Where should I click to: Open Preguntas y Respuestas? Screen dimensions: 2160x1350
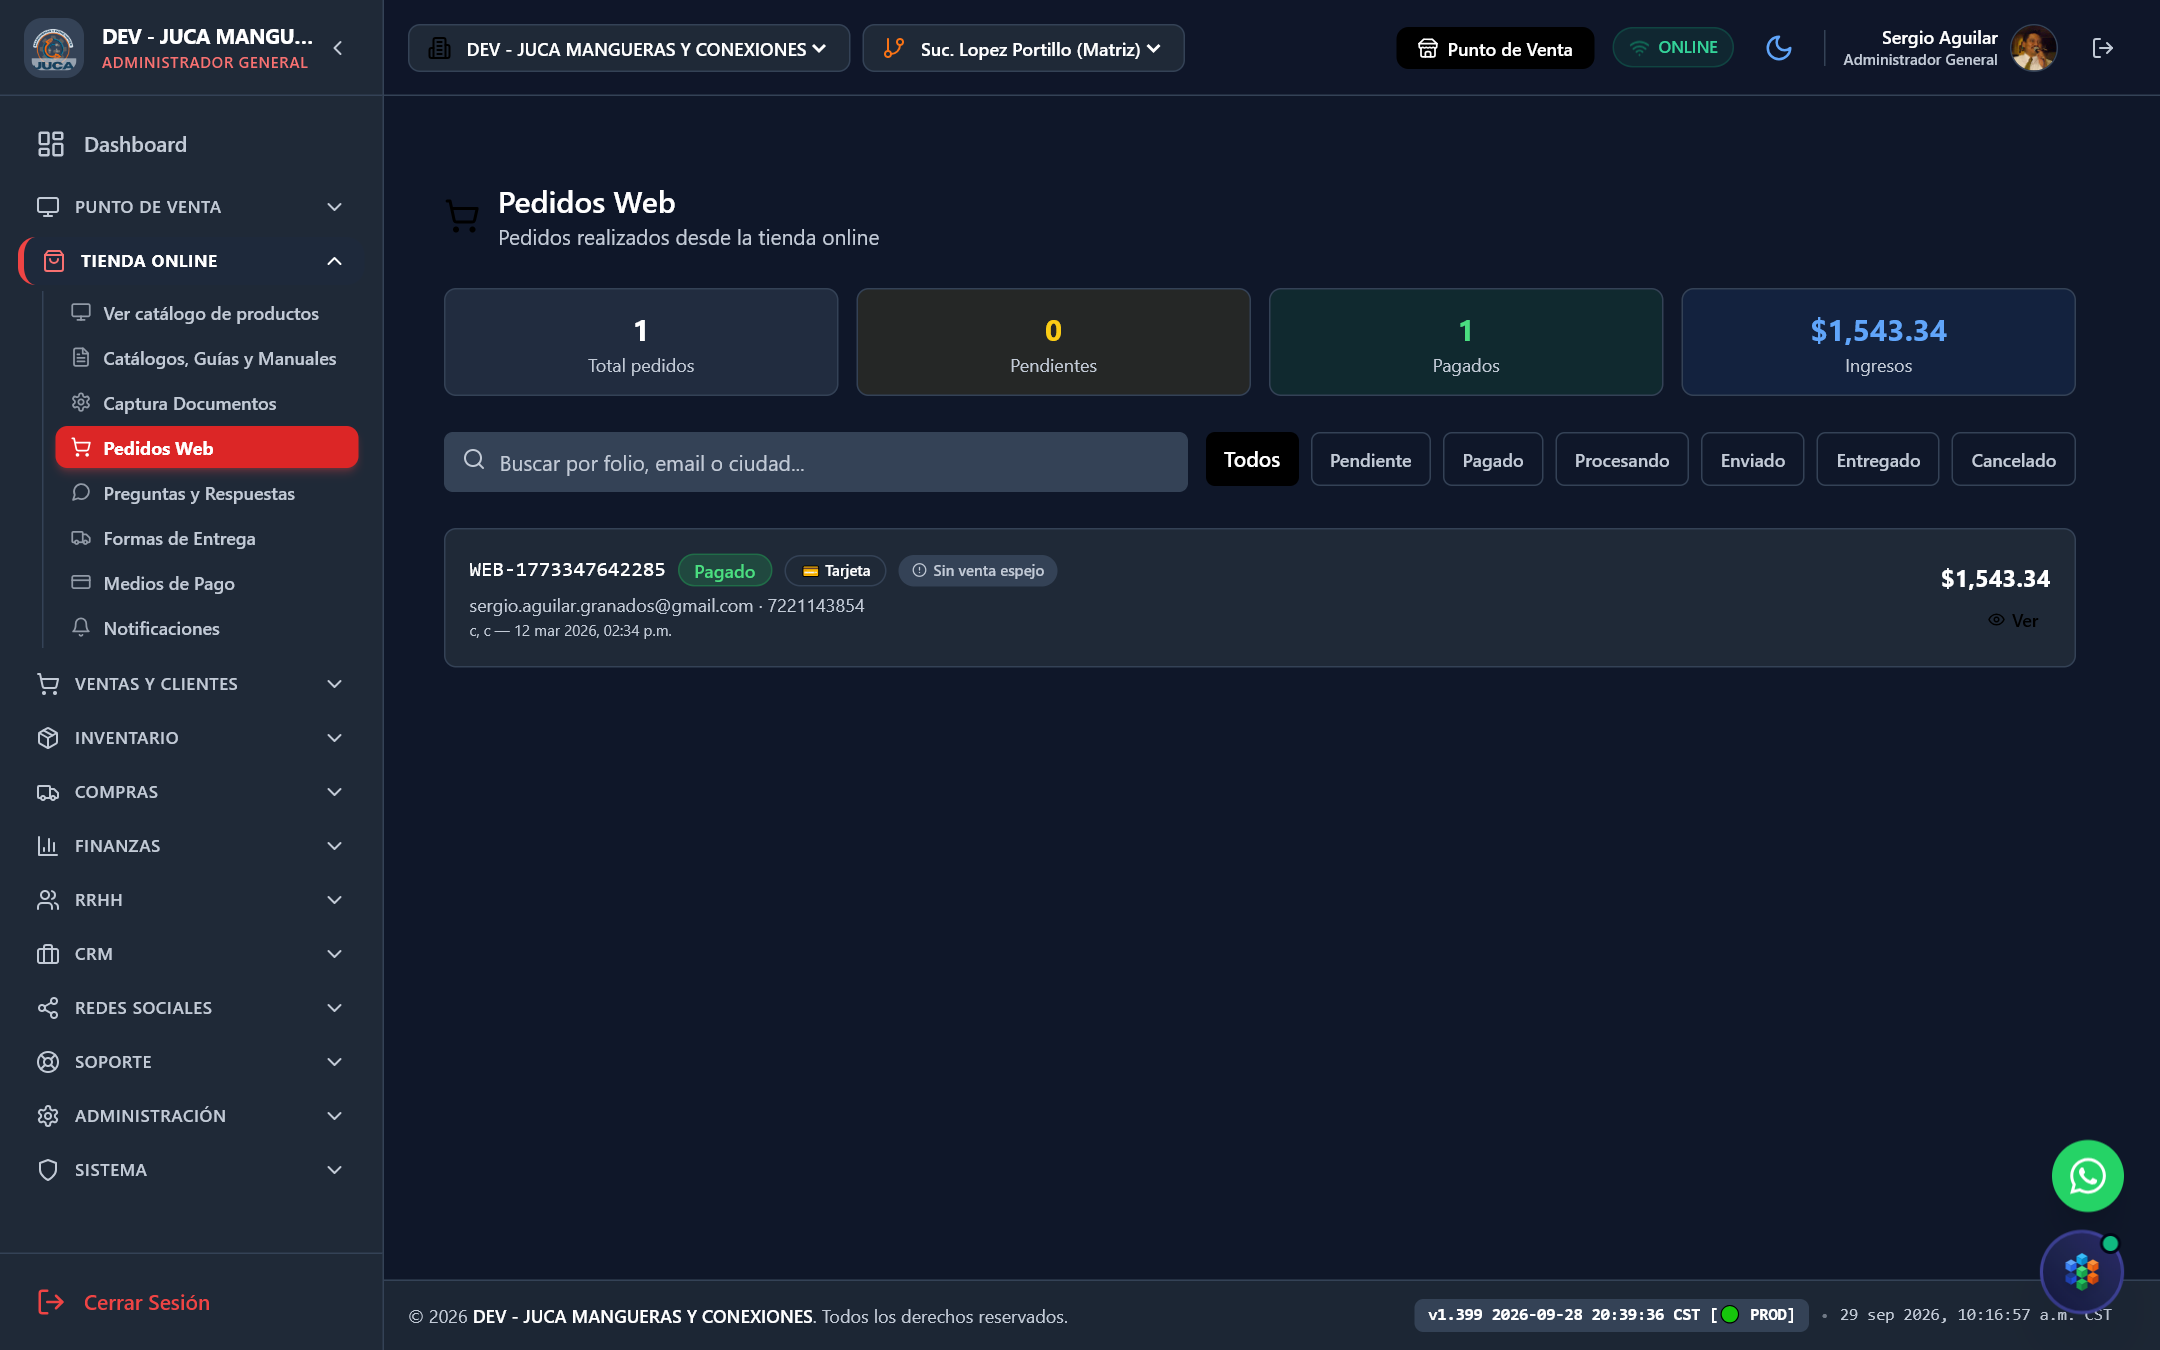[206, 493]
